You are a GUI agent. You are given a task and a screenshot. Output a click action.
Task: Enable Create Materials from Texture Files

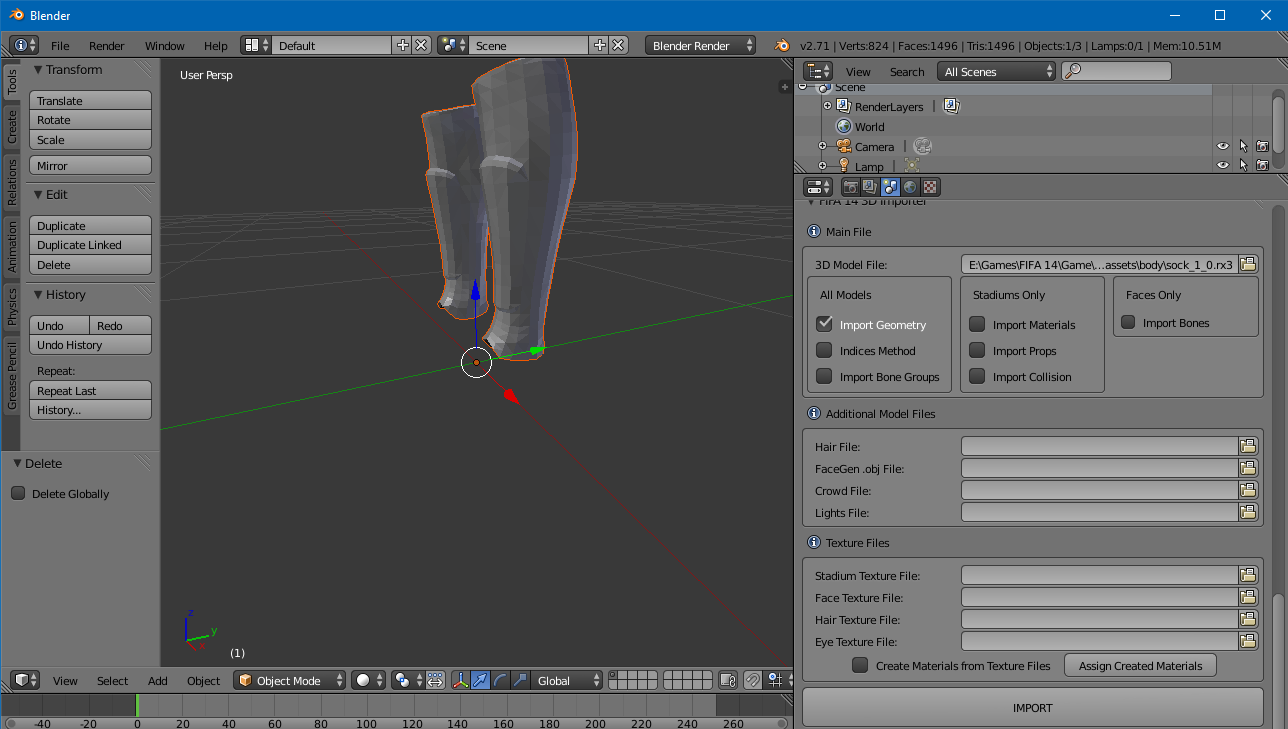[860, 665]
